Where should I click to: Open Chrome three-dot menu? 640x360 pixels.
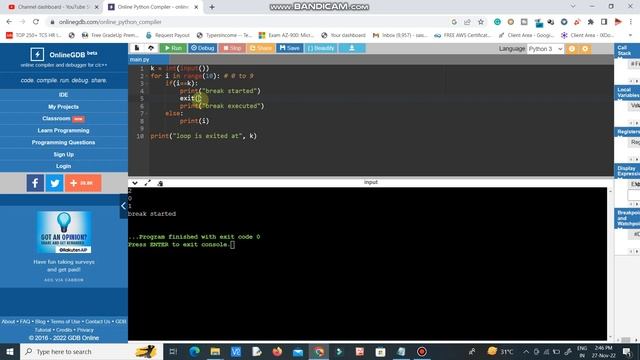631,22
